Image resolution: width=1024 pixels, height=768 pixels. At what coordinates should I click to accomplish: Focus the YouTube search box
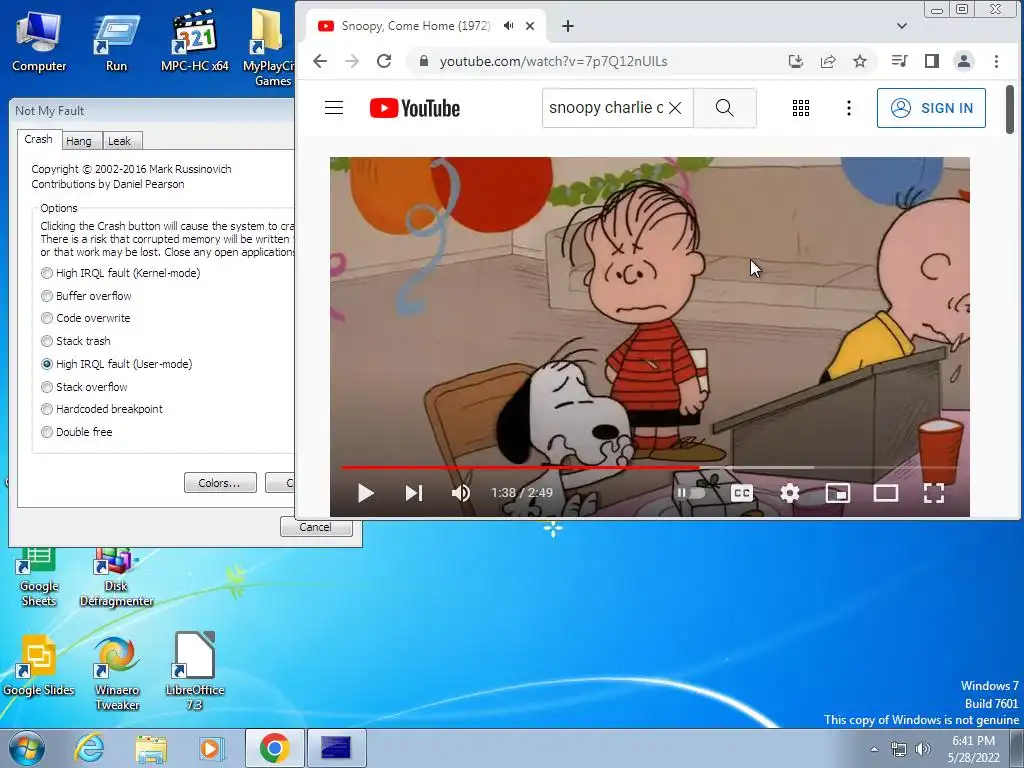(x=605, y=108)
